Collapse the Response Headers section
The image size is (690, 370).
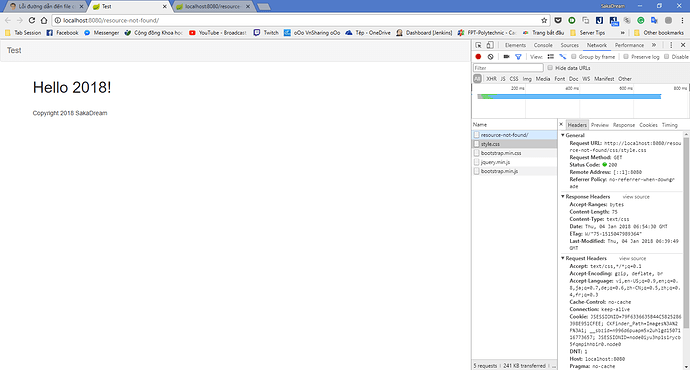click(x=563, y=197)
